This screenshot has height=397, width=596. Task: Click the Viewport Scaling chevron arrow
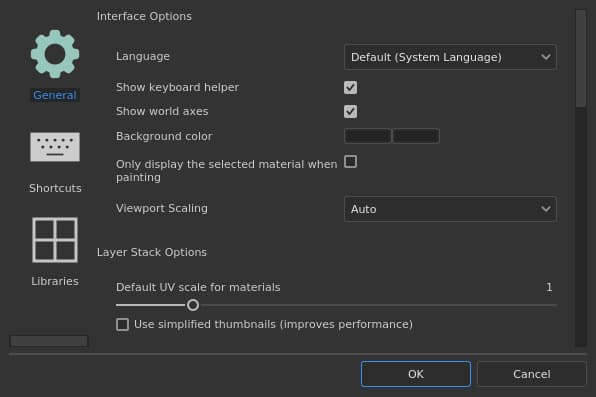pyautogui.click(x=545, y=209)
